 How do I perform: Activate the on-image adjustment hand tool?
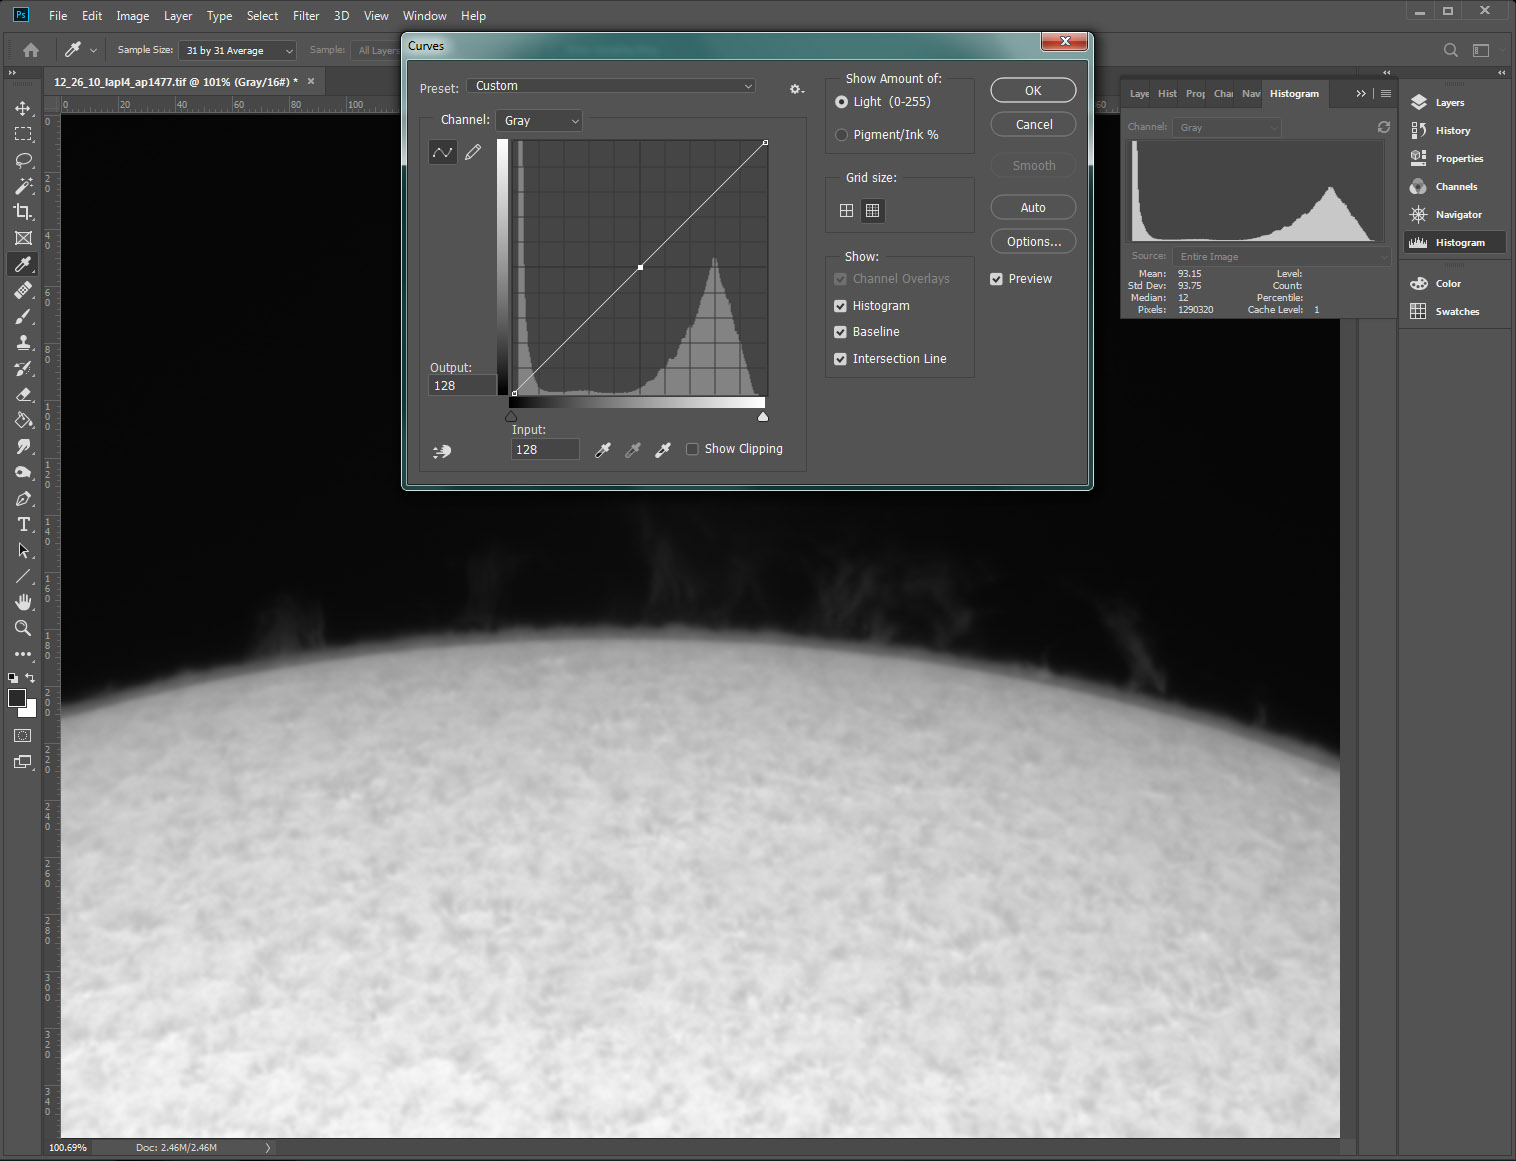tap(442, 451)
